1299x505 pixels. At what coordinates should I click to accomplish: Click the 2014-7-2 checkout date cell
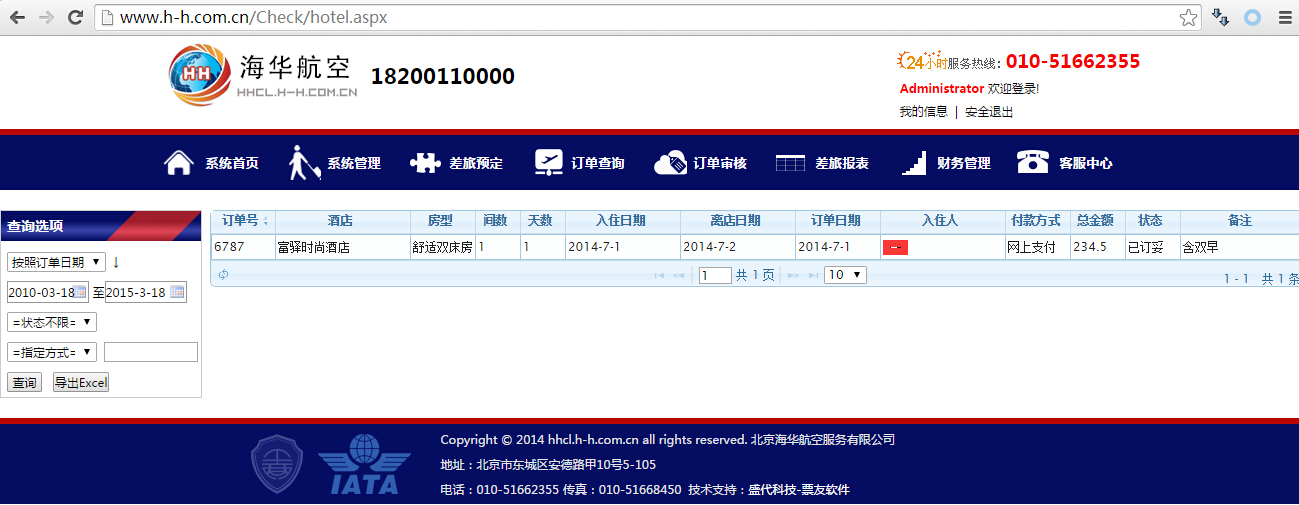pyautogui.click(x=738, y=247)
